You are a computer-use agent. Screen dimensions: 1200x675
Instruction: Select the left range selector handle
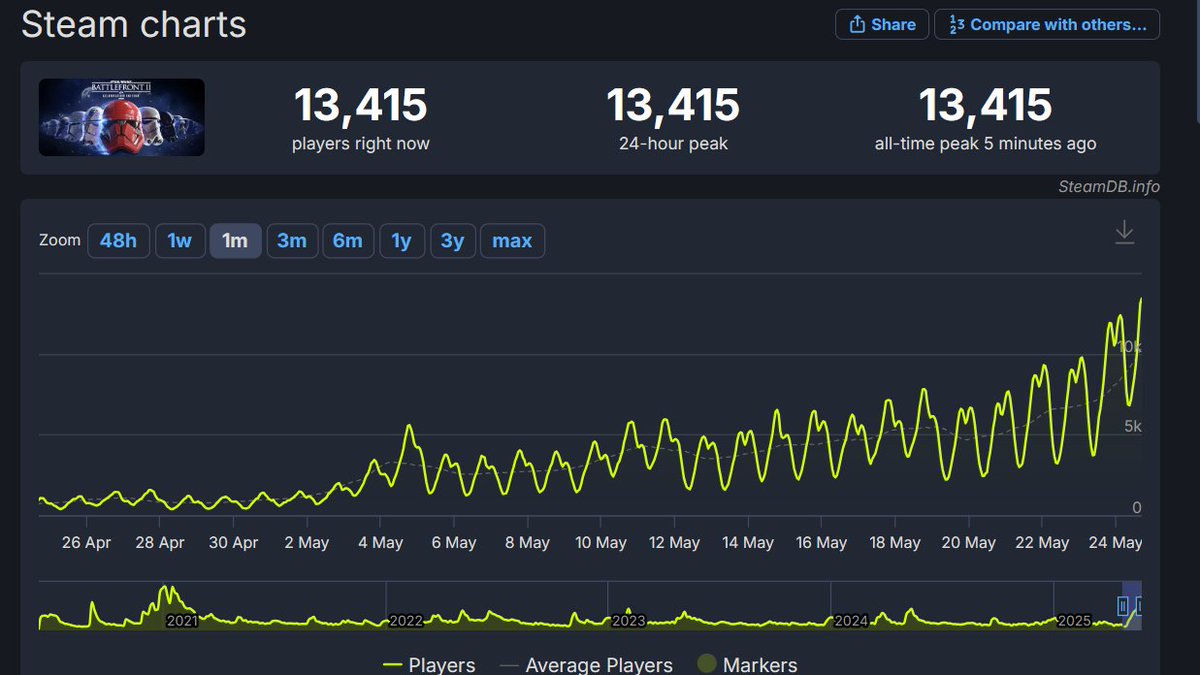(1122, 606)
